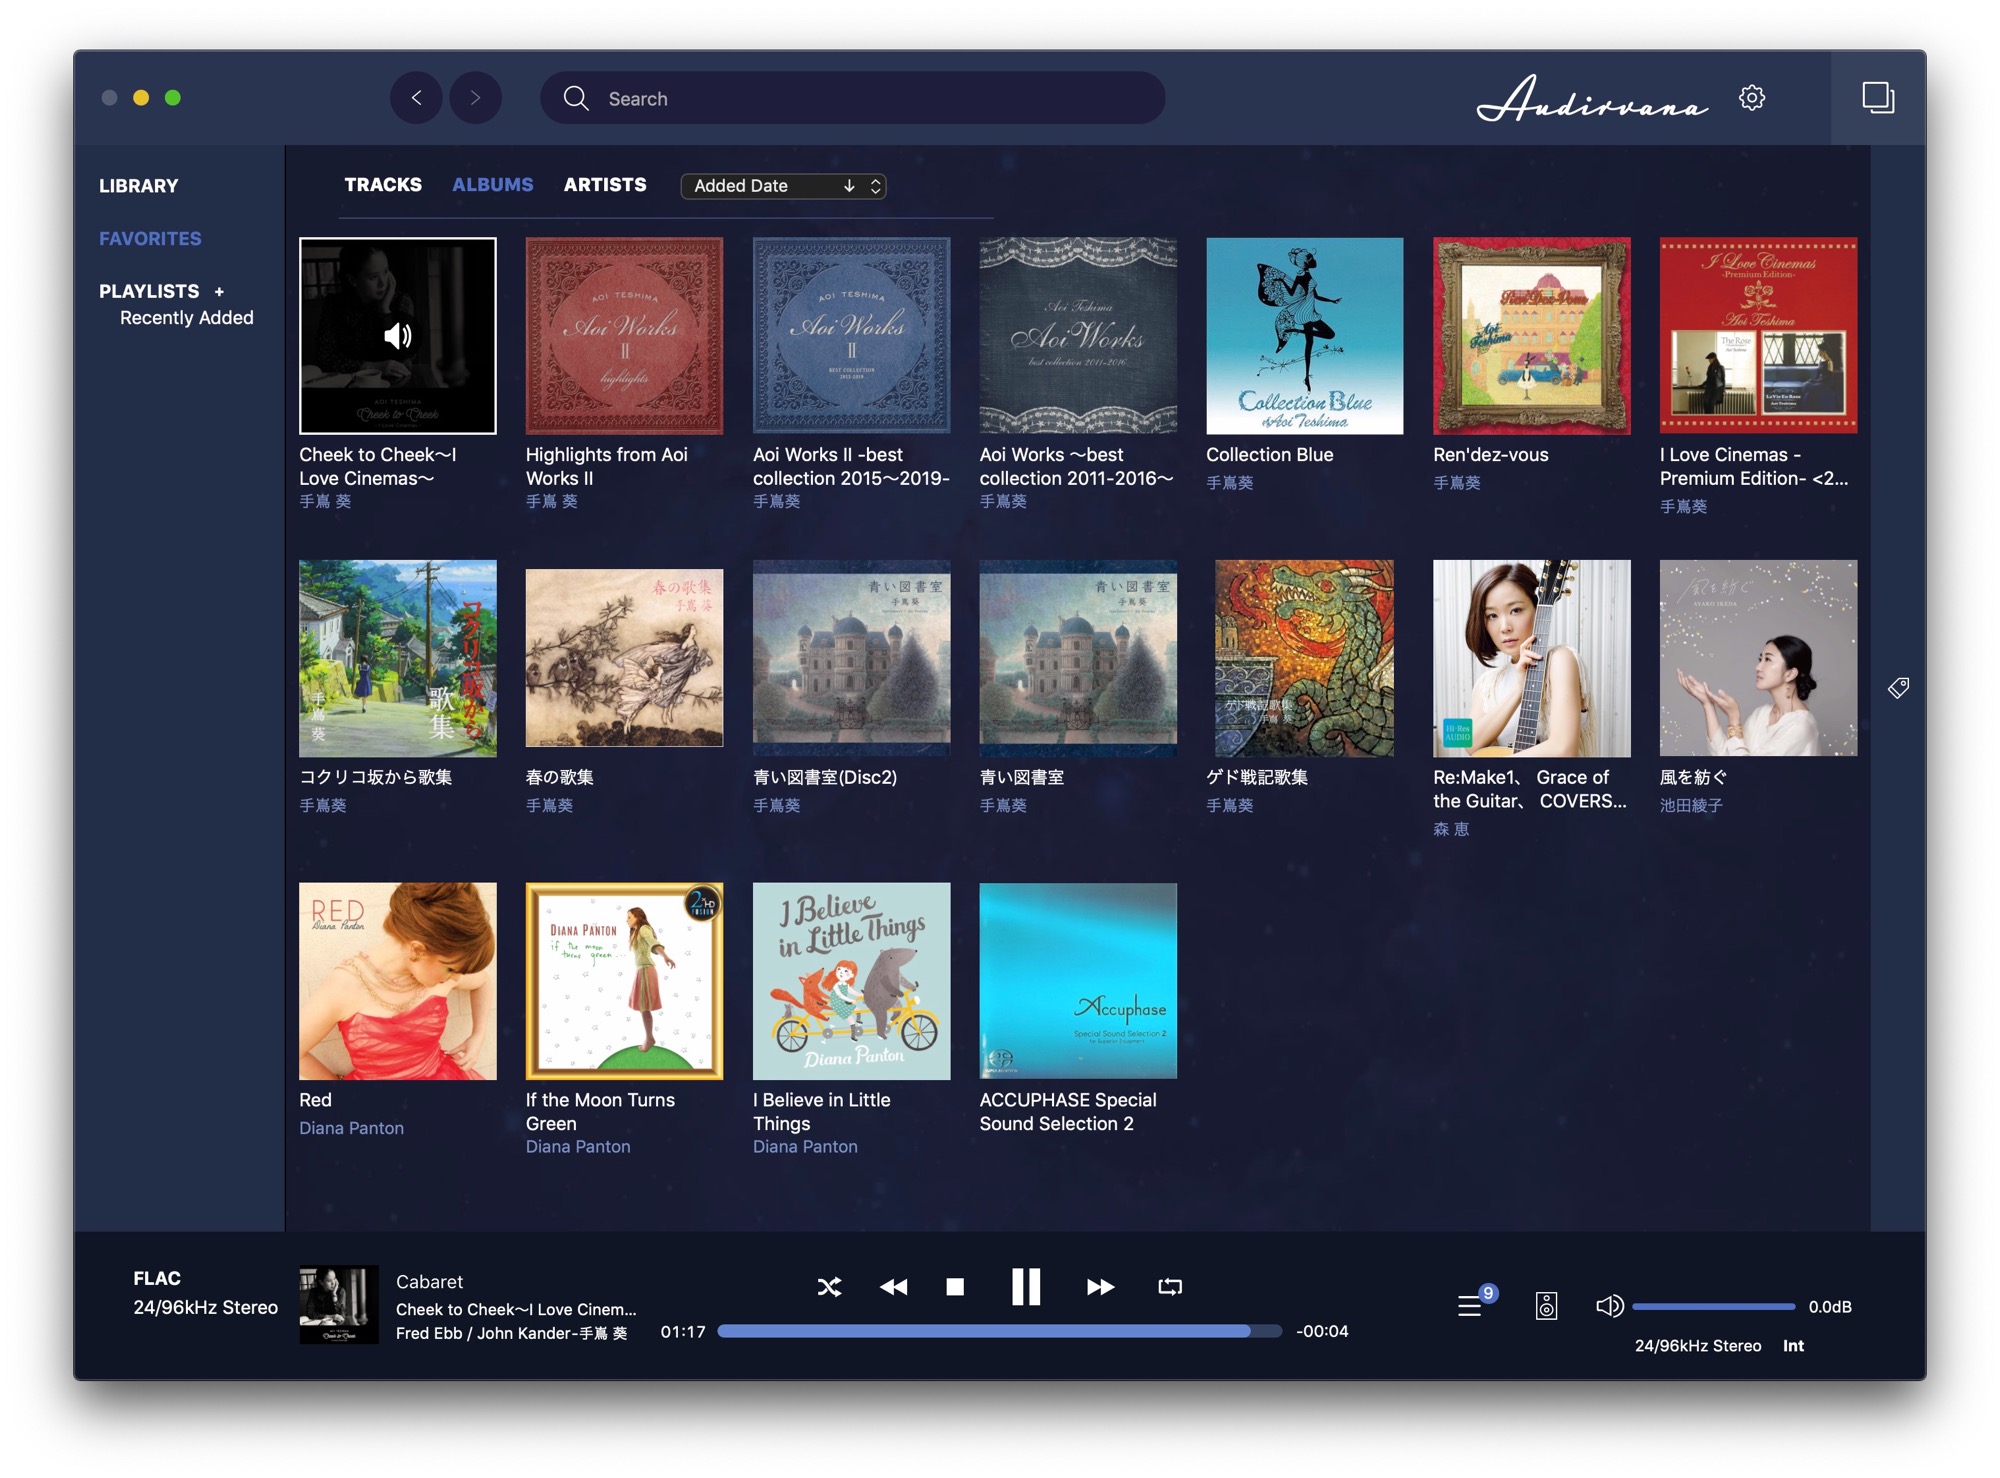Toggle repeat mode
2000x1478 pixels.
pyautogui.click(x=1170, y=1286)
